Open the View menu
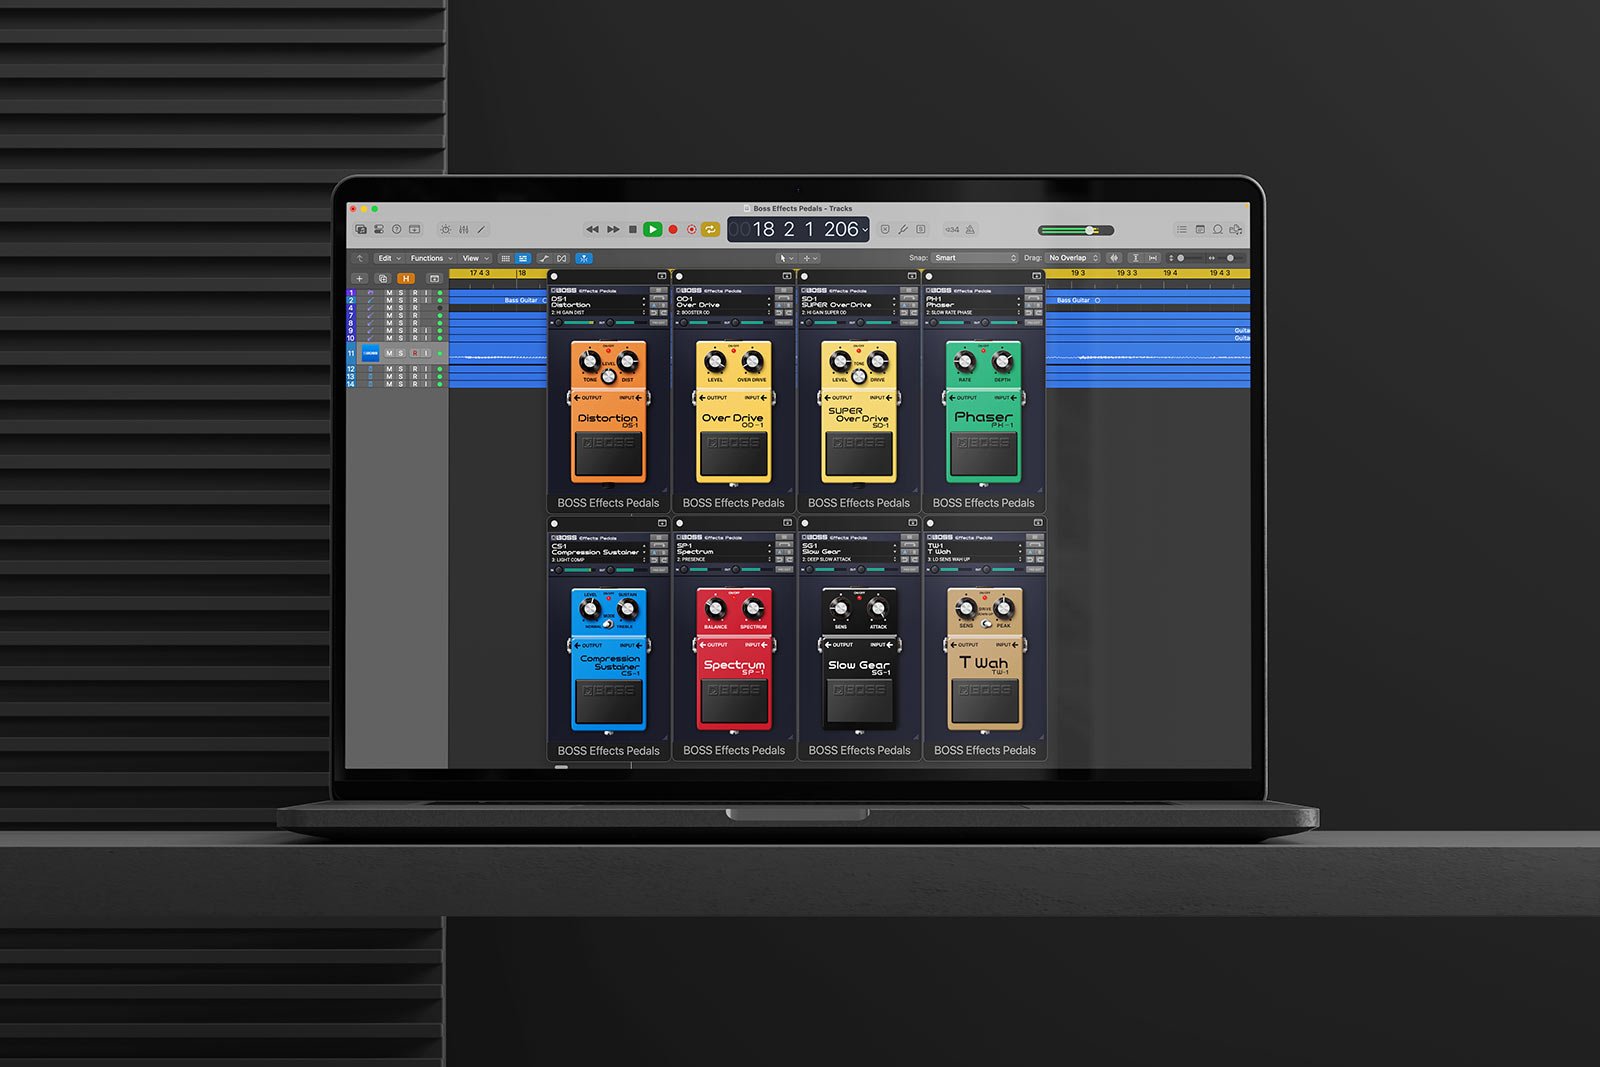Viewport: 1600px width, 1067px height. click(475, 258)
